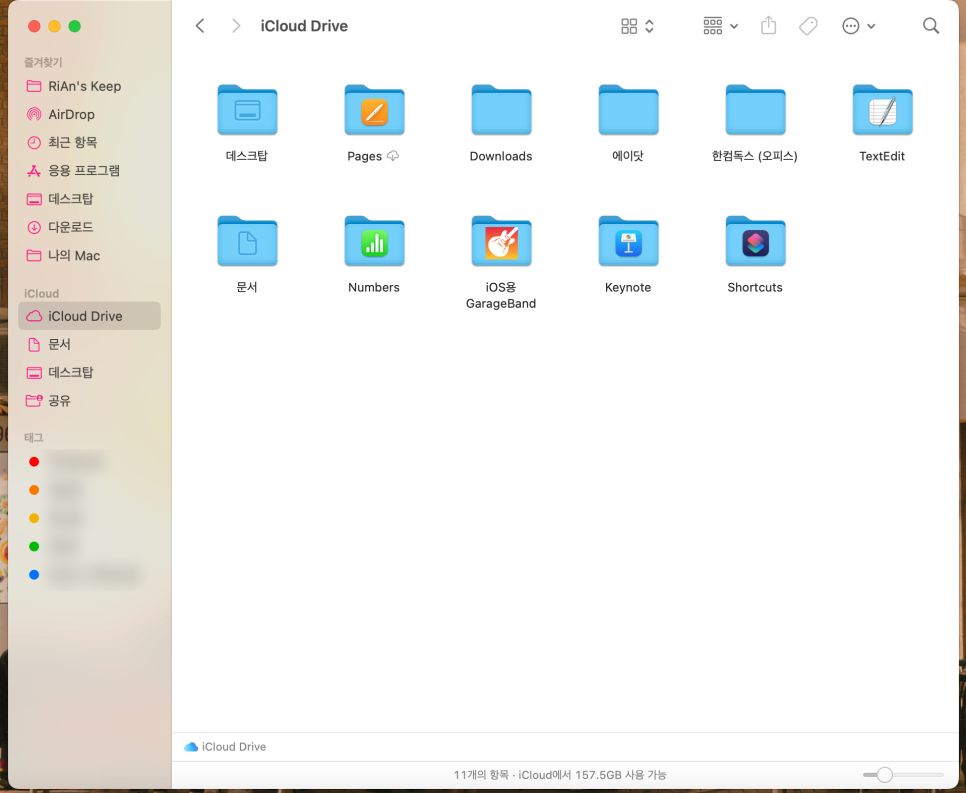Image resolution: width=966 pixels, height=793 pixels.
Task: Click the Share toolbar icon
Action: point(768,26)
